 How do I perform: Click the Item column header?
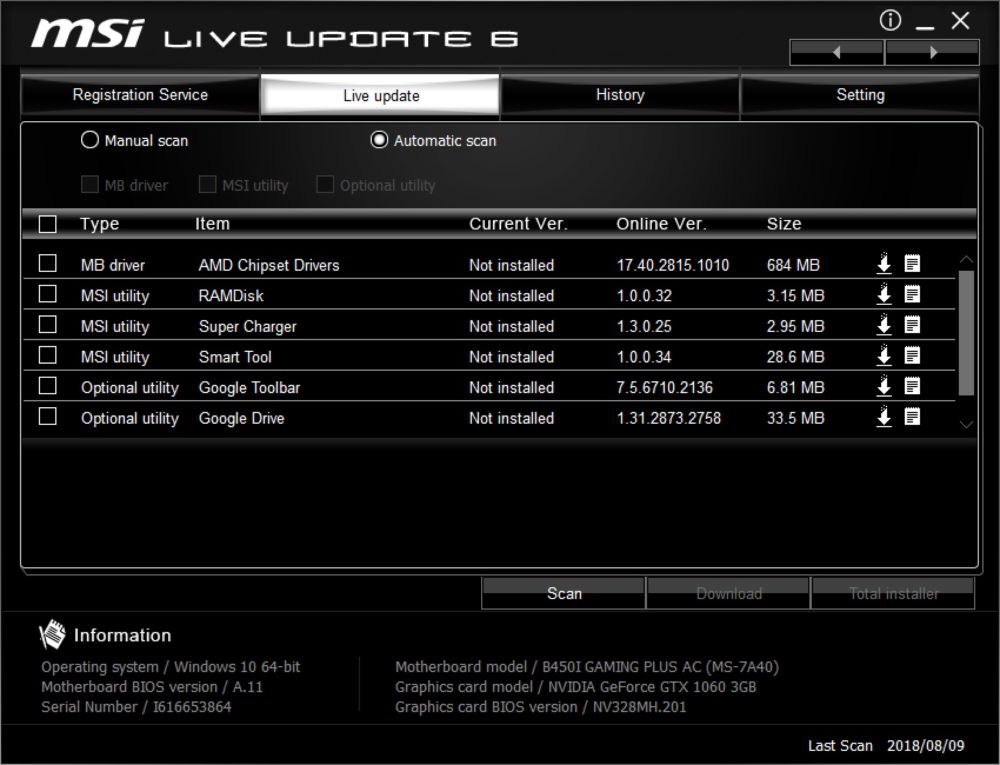pyautogui.click(x=212, y=224)
